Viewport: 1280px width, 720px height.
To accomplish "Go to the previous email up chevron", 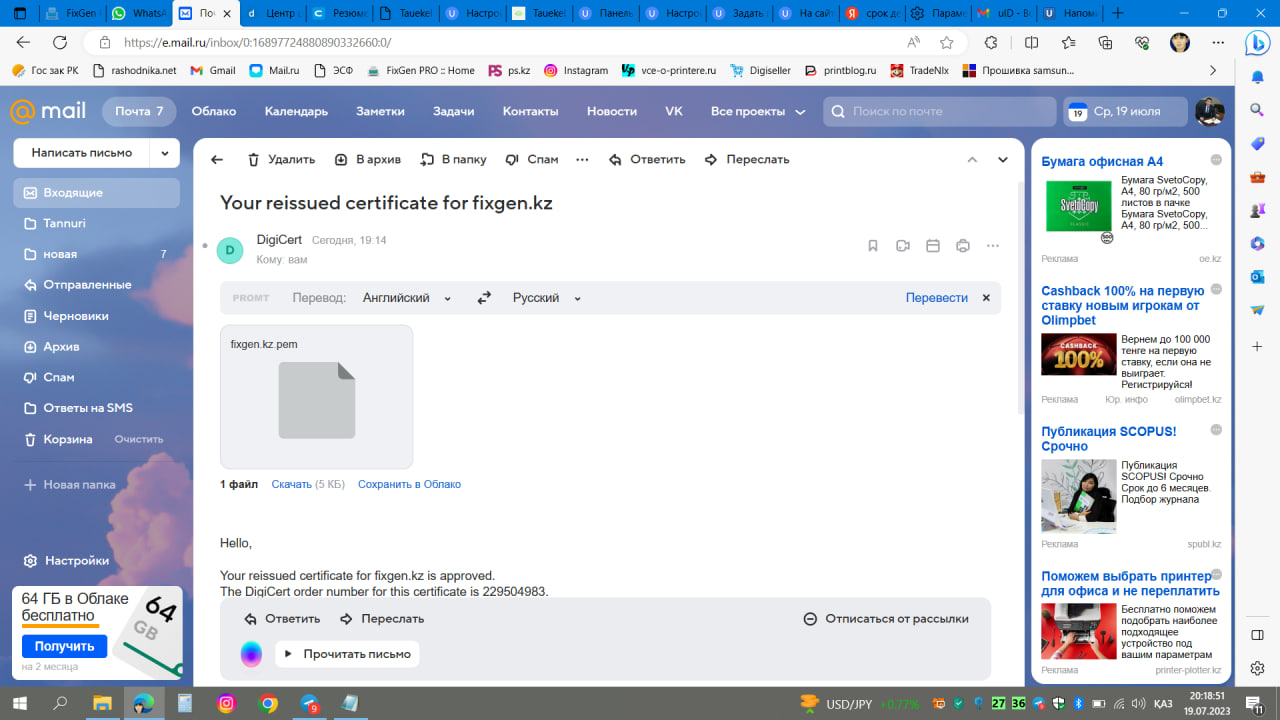I will 972,160.
